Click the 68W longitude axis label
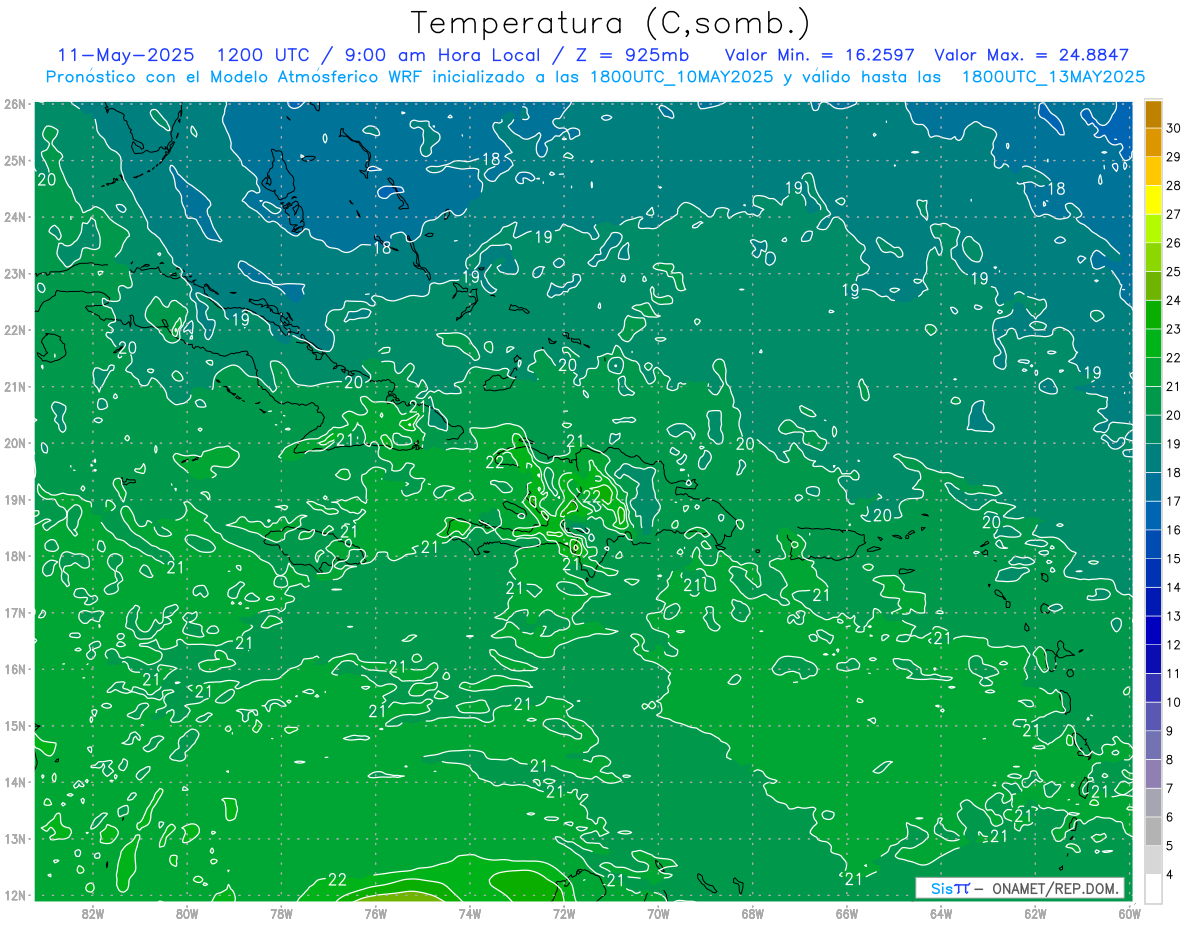Screen dimensions: 1200x927 click(752, 913)
